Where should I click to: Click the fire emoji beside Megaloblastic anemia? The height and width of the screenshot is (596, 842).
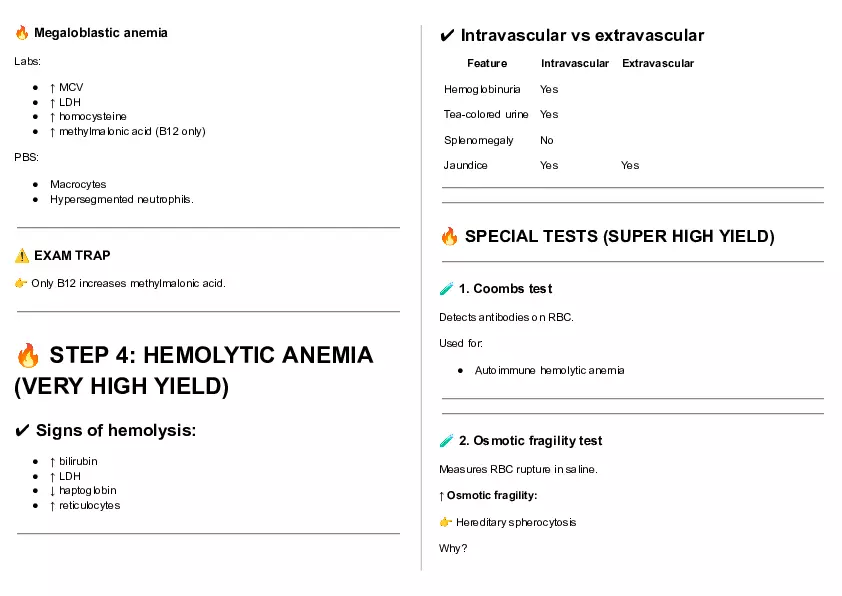click(22, 33)
